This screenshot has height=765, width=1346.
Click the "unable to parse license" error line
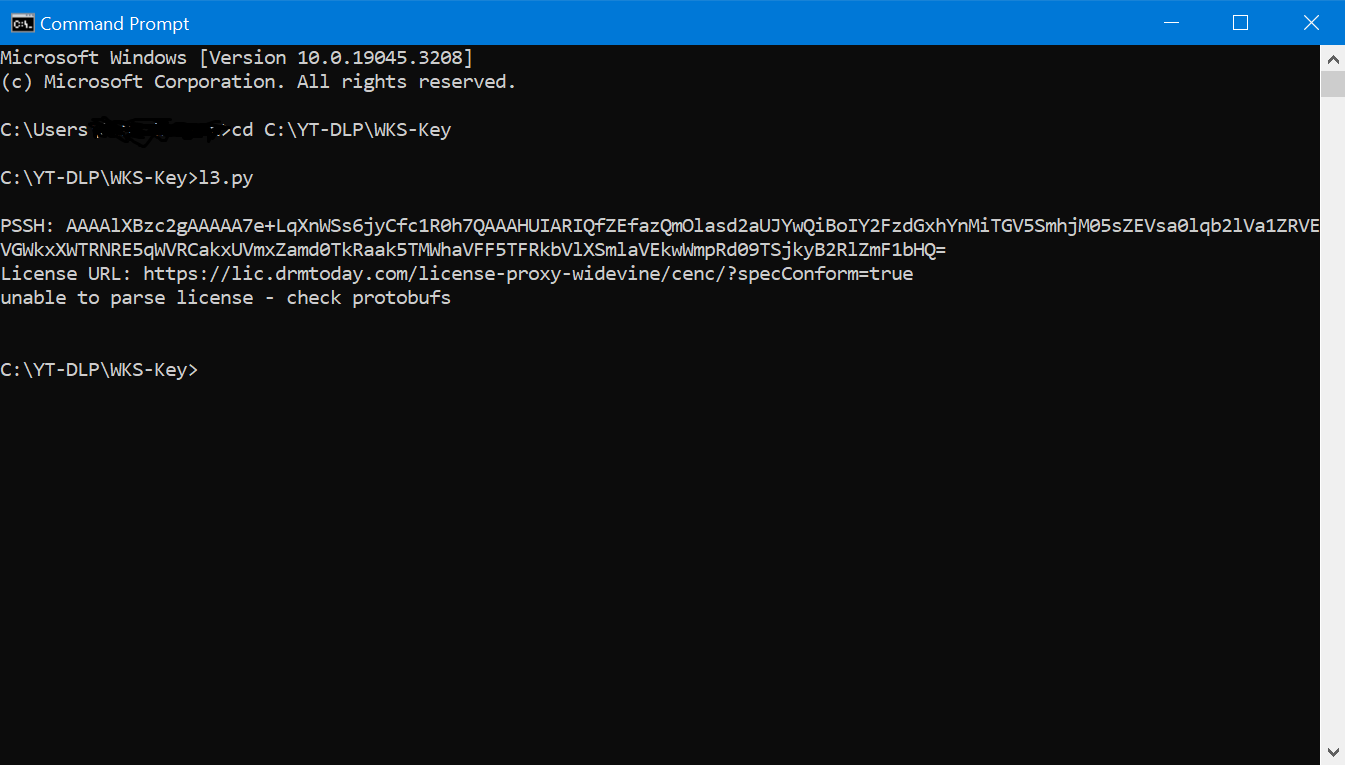click(x=225, y=298)
